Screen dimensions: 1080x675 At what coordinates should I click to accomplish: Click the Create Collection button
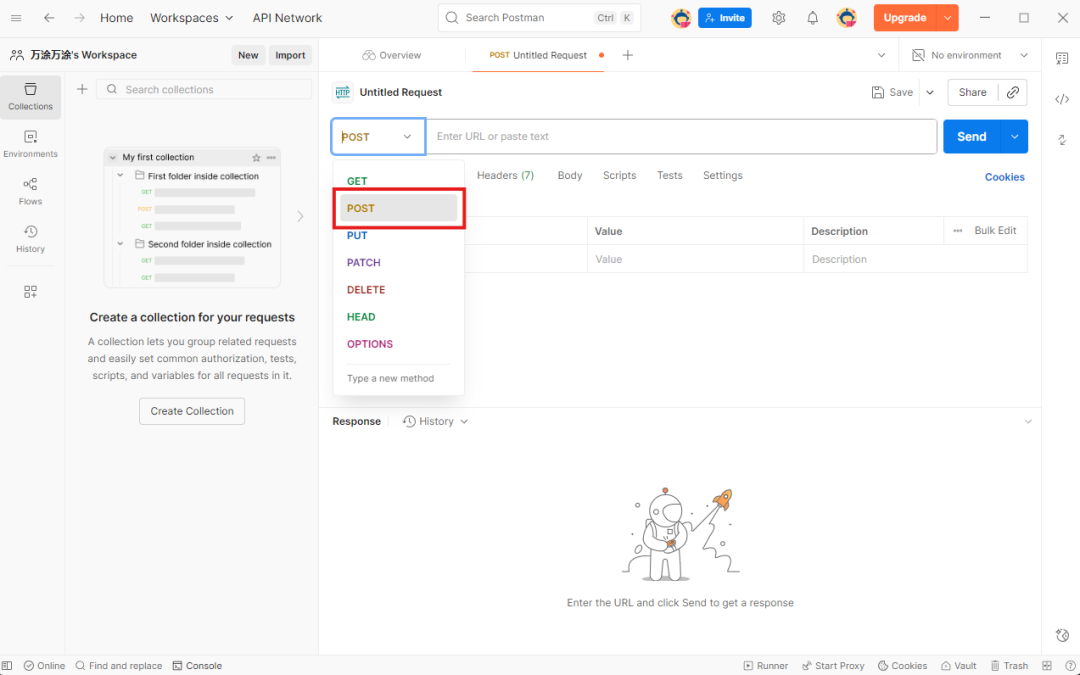[x=192, y=411]
